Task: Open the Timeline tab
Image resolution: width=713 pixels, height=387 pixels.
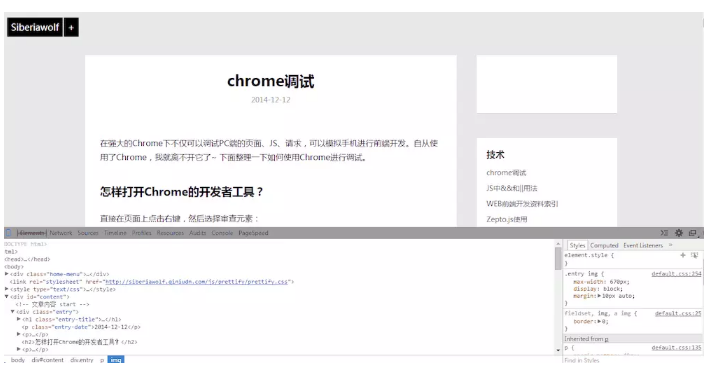Action: tap(115, 233)
